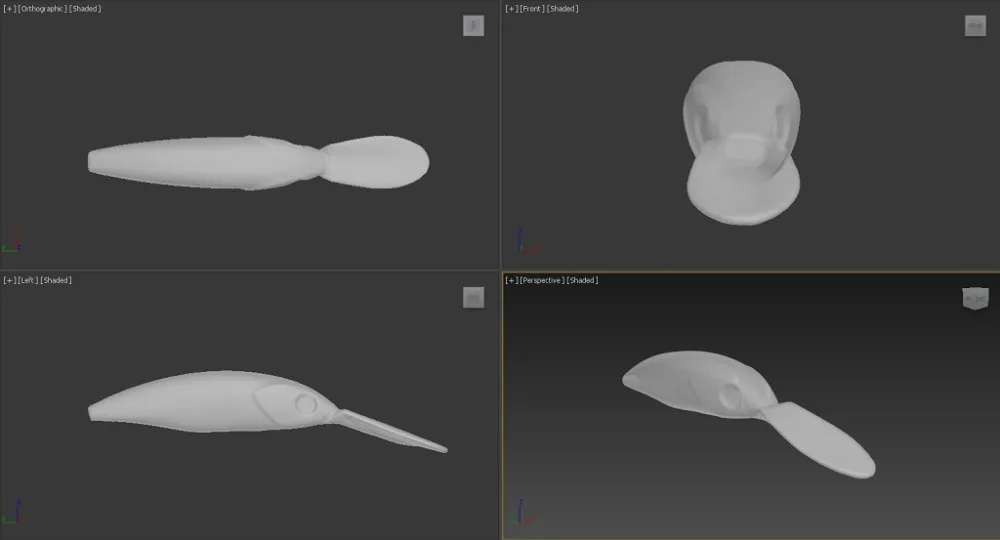Select the lure model in the Orthographic viewport
Viewport: 1000px width, 540px height.
[200, 162]
